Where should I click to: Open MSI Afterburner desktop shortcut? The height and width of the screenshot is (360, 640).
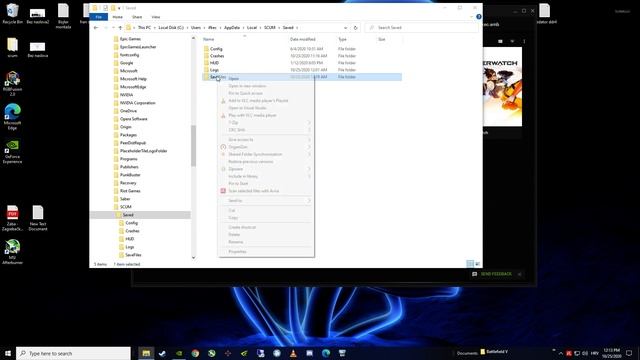point(12,251)
